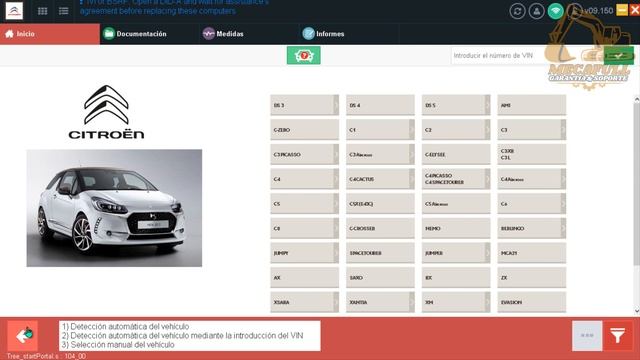
Task: Start automatic vehicle detection with green car icon
Action: [304, 55]
